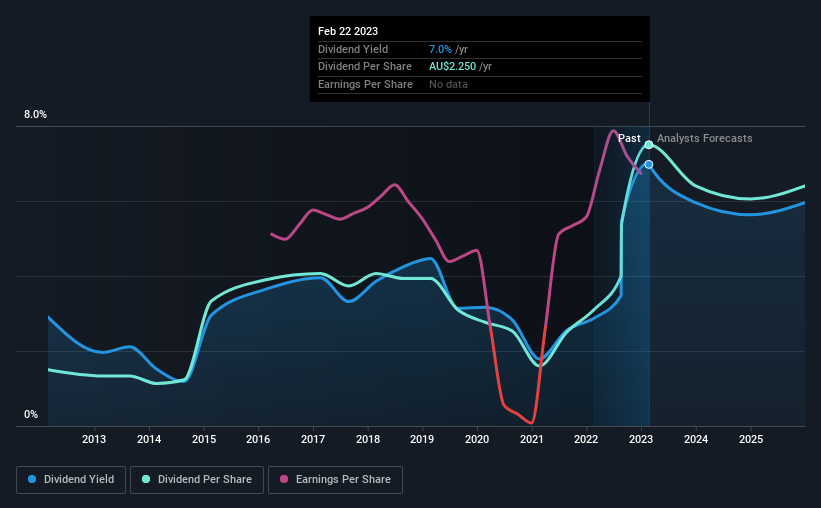Select the 2021 year label on axis
Viewport: 821px width, 508px height.
[531, 439]
